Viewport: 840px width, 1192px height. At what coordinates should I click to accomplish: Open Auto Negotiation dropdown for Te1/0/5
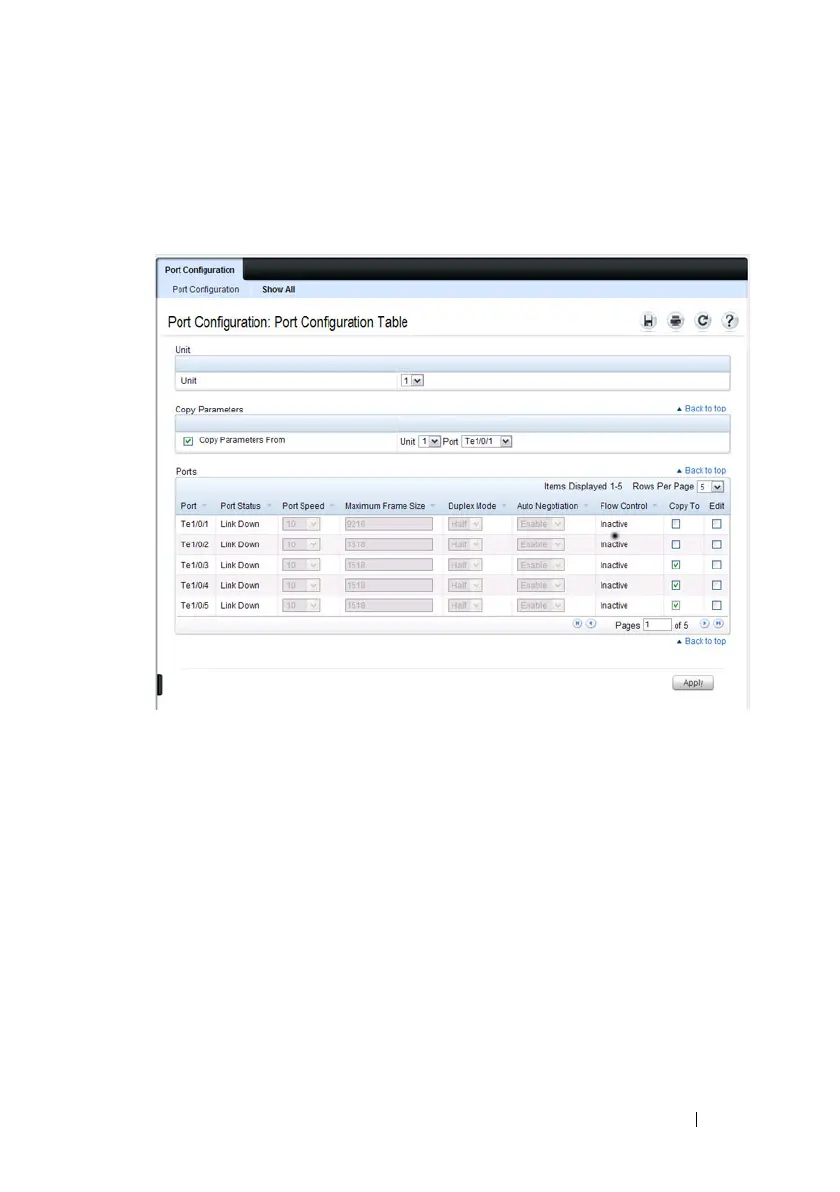click(540, 605)
